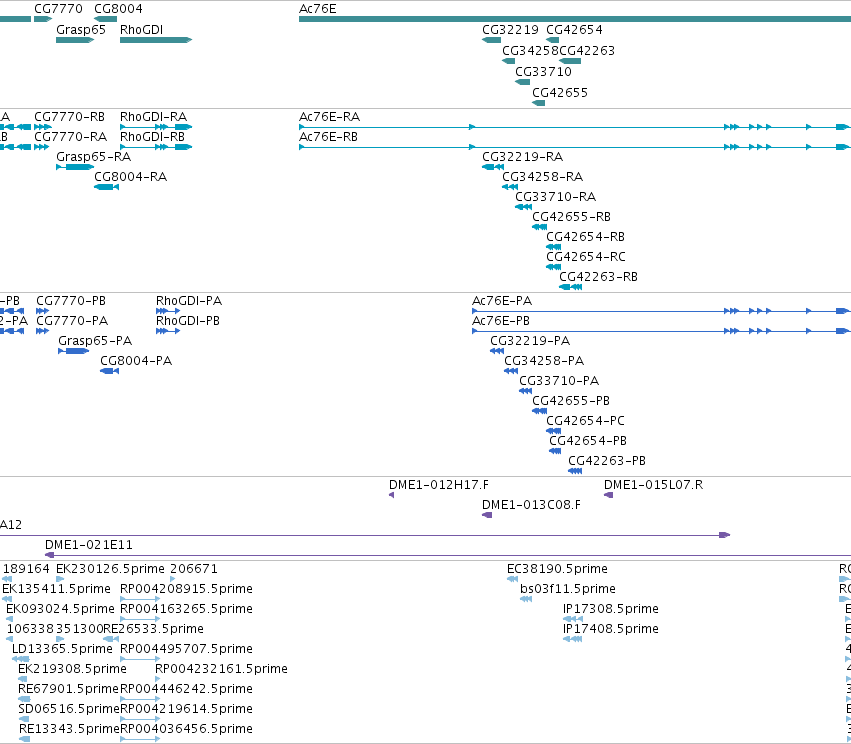Click the CG32219-PA label
Screen dimensions: 851x744
[x=530, y=340]
